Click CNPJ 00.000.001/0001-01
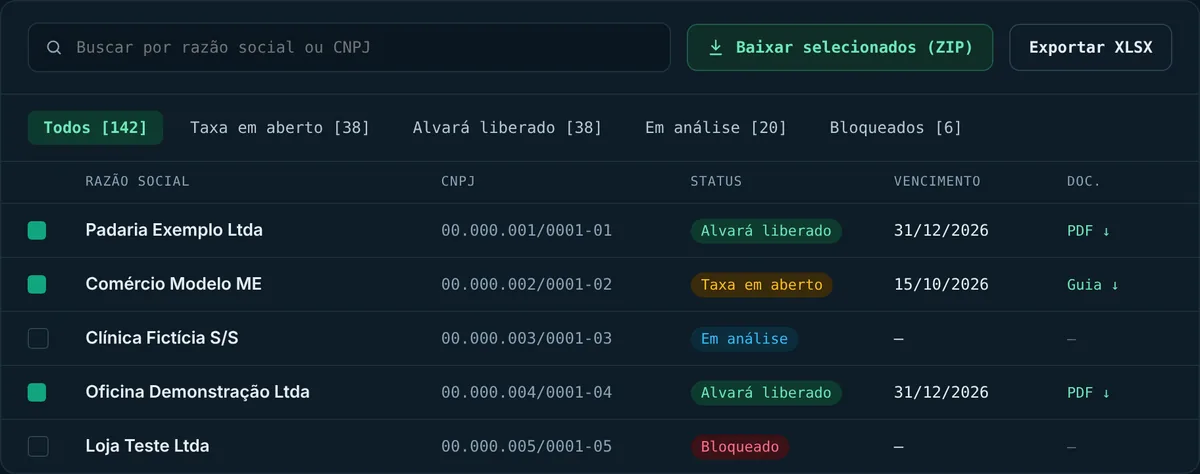1200x474 pixels. tap(526, 230)
